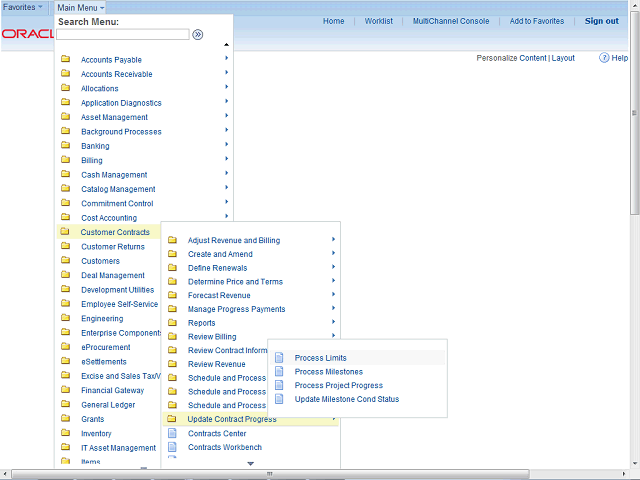The height and width of the screenshot is (480, 640).
Task: Click the Billing folder icon
Action: tap(65, 160)
